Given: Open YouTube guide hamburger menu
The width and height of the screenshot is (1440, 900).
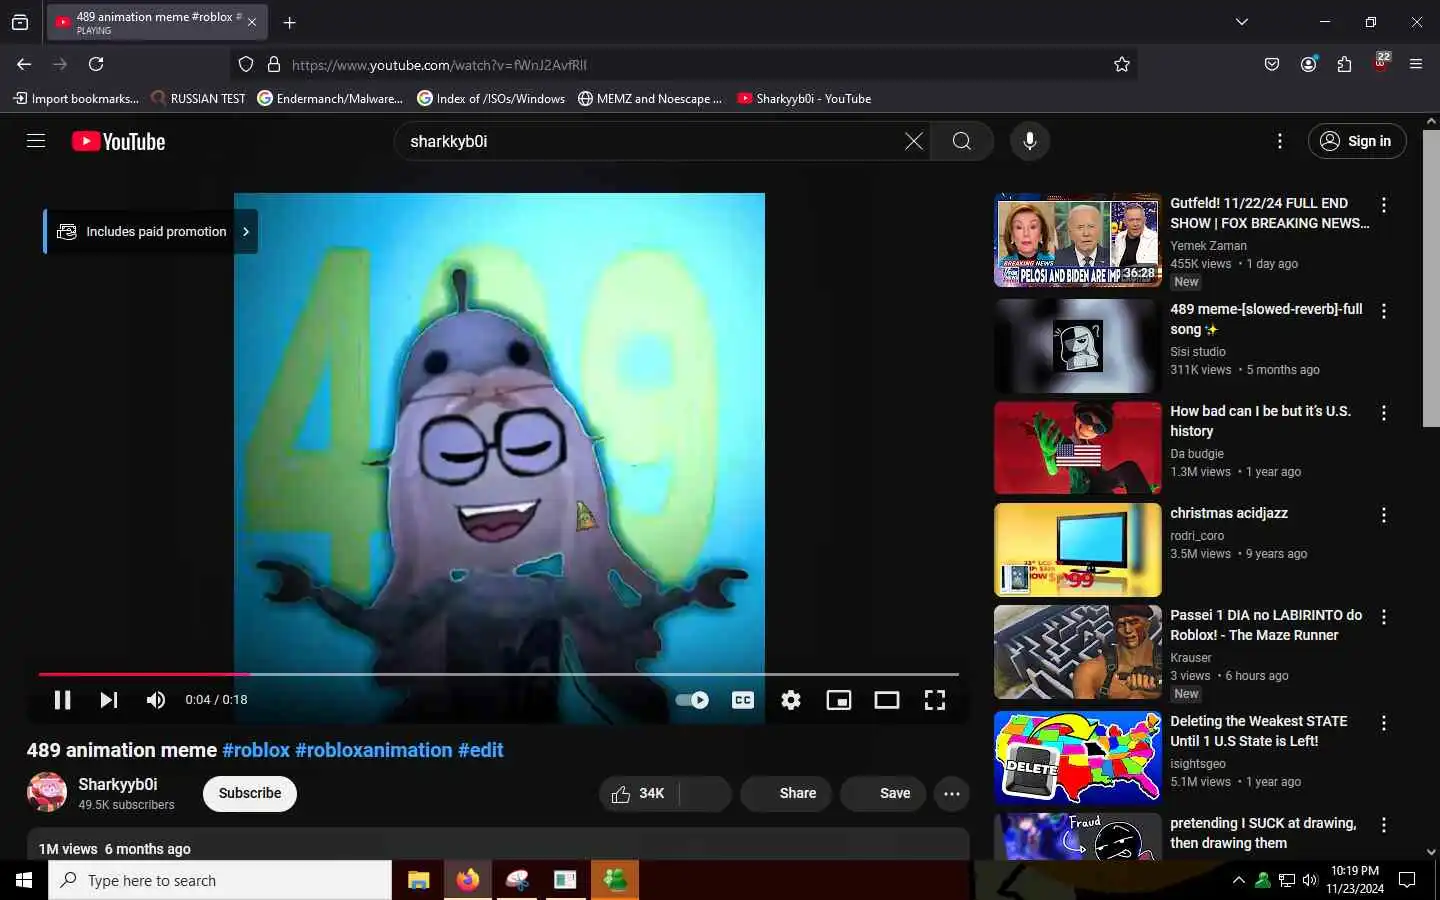Looking at the screenshot, I should pyautogui.click(x=36, y=141).
